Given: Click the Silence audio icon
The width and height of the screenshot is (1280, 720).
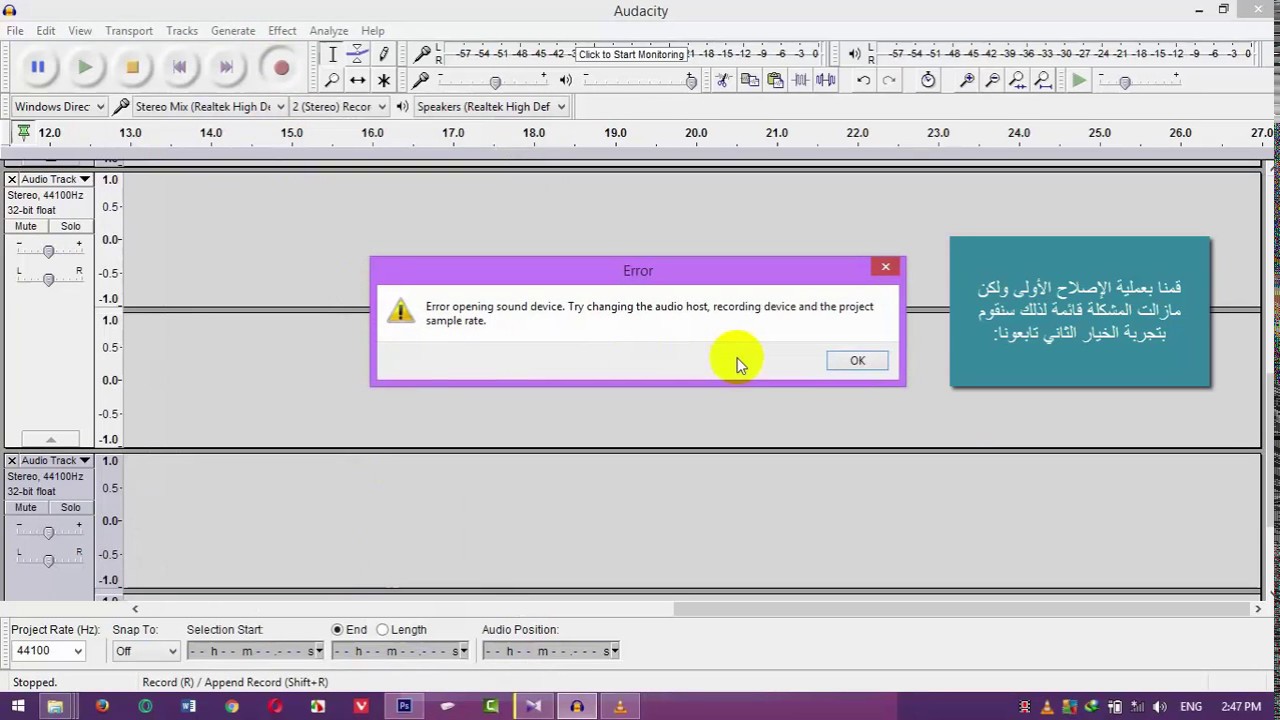Looking at the screenshot, I should (x=826, y=80).
